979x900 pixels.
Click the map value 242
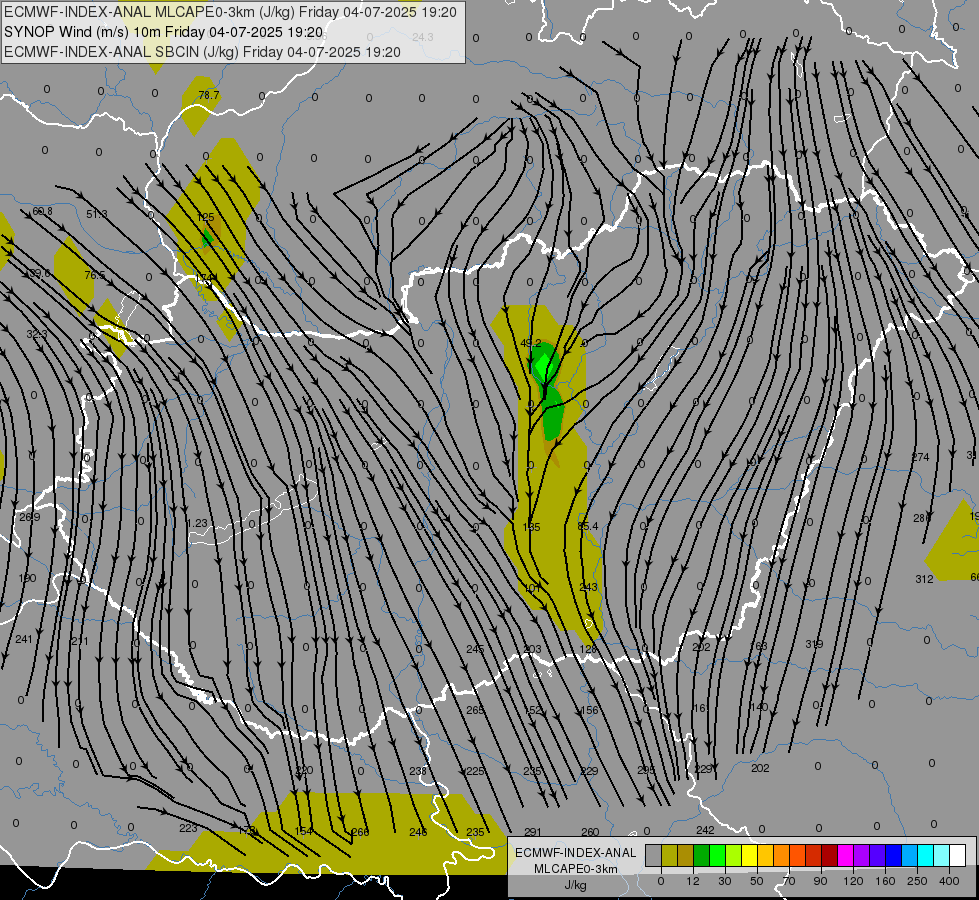[705, 830]
